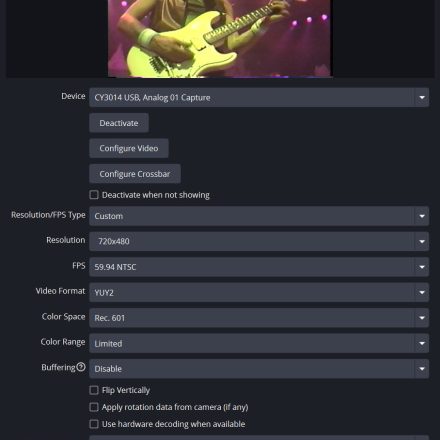Expand the Resolution/FPS Type dropdown
The image size is (440, 440).
pyautogui.click(x=259, y=216)
